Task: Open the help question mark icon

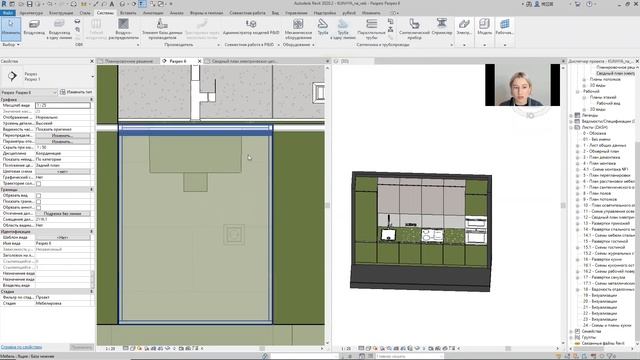Action: point(589,4)
